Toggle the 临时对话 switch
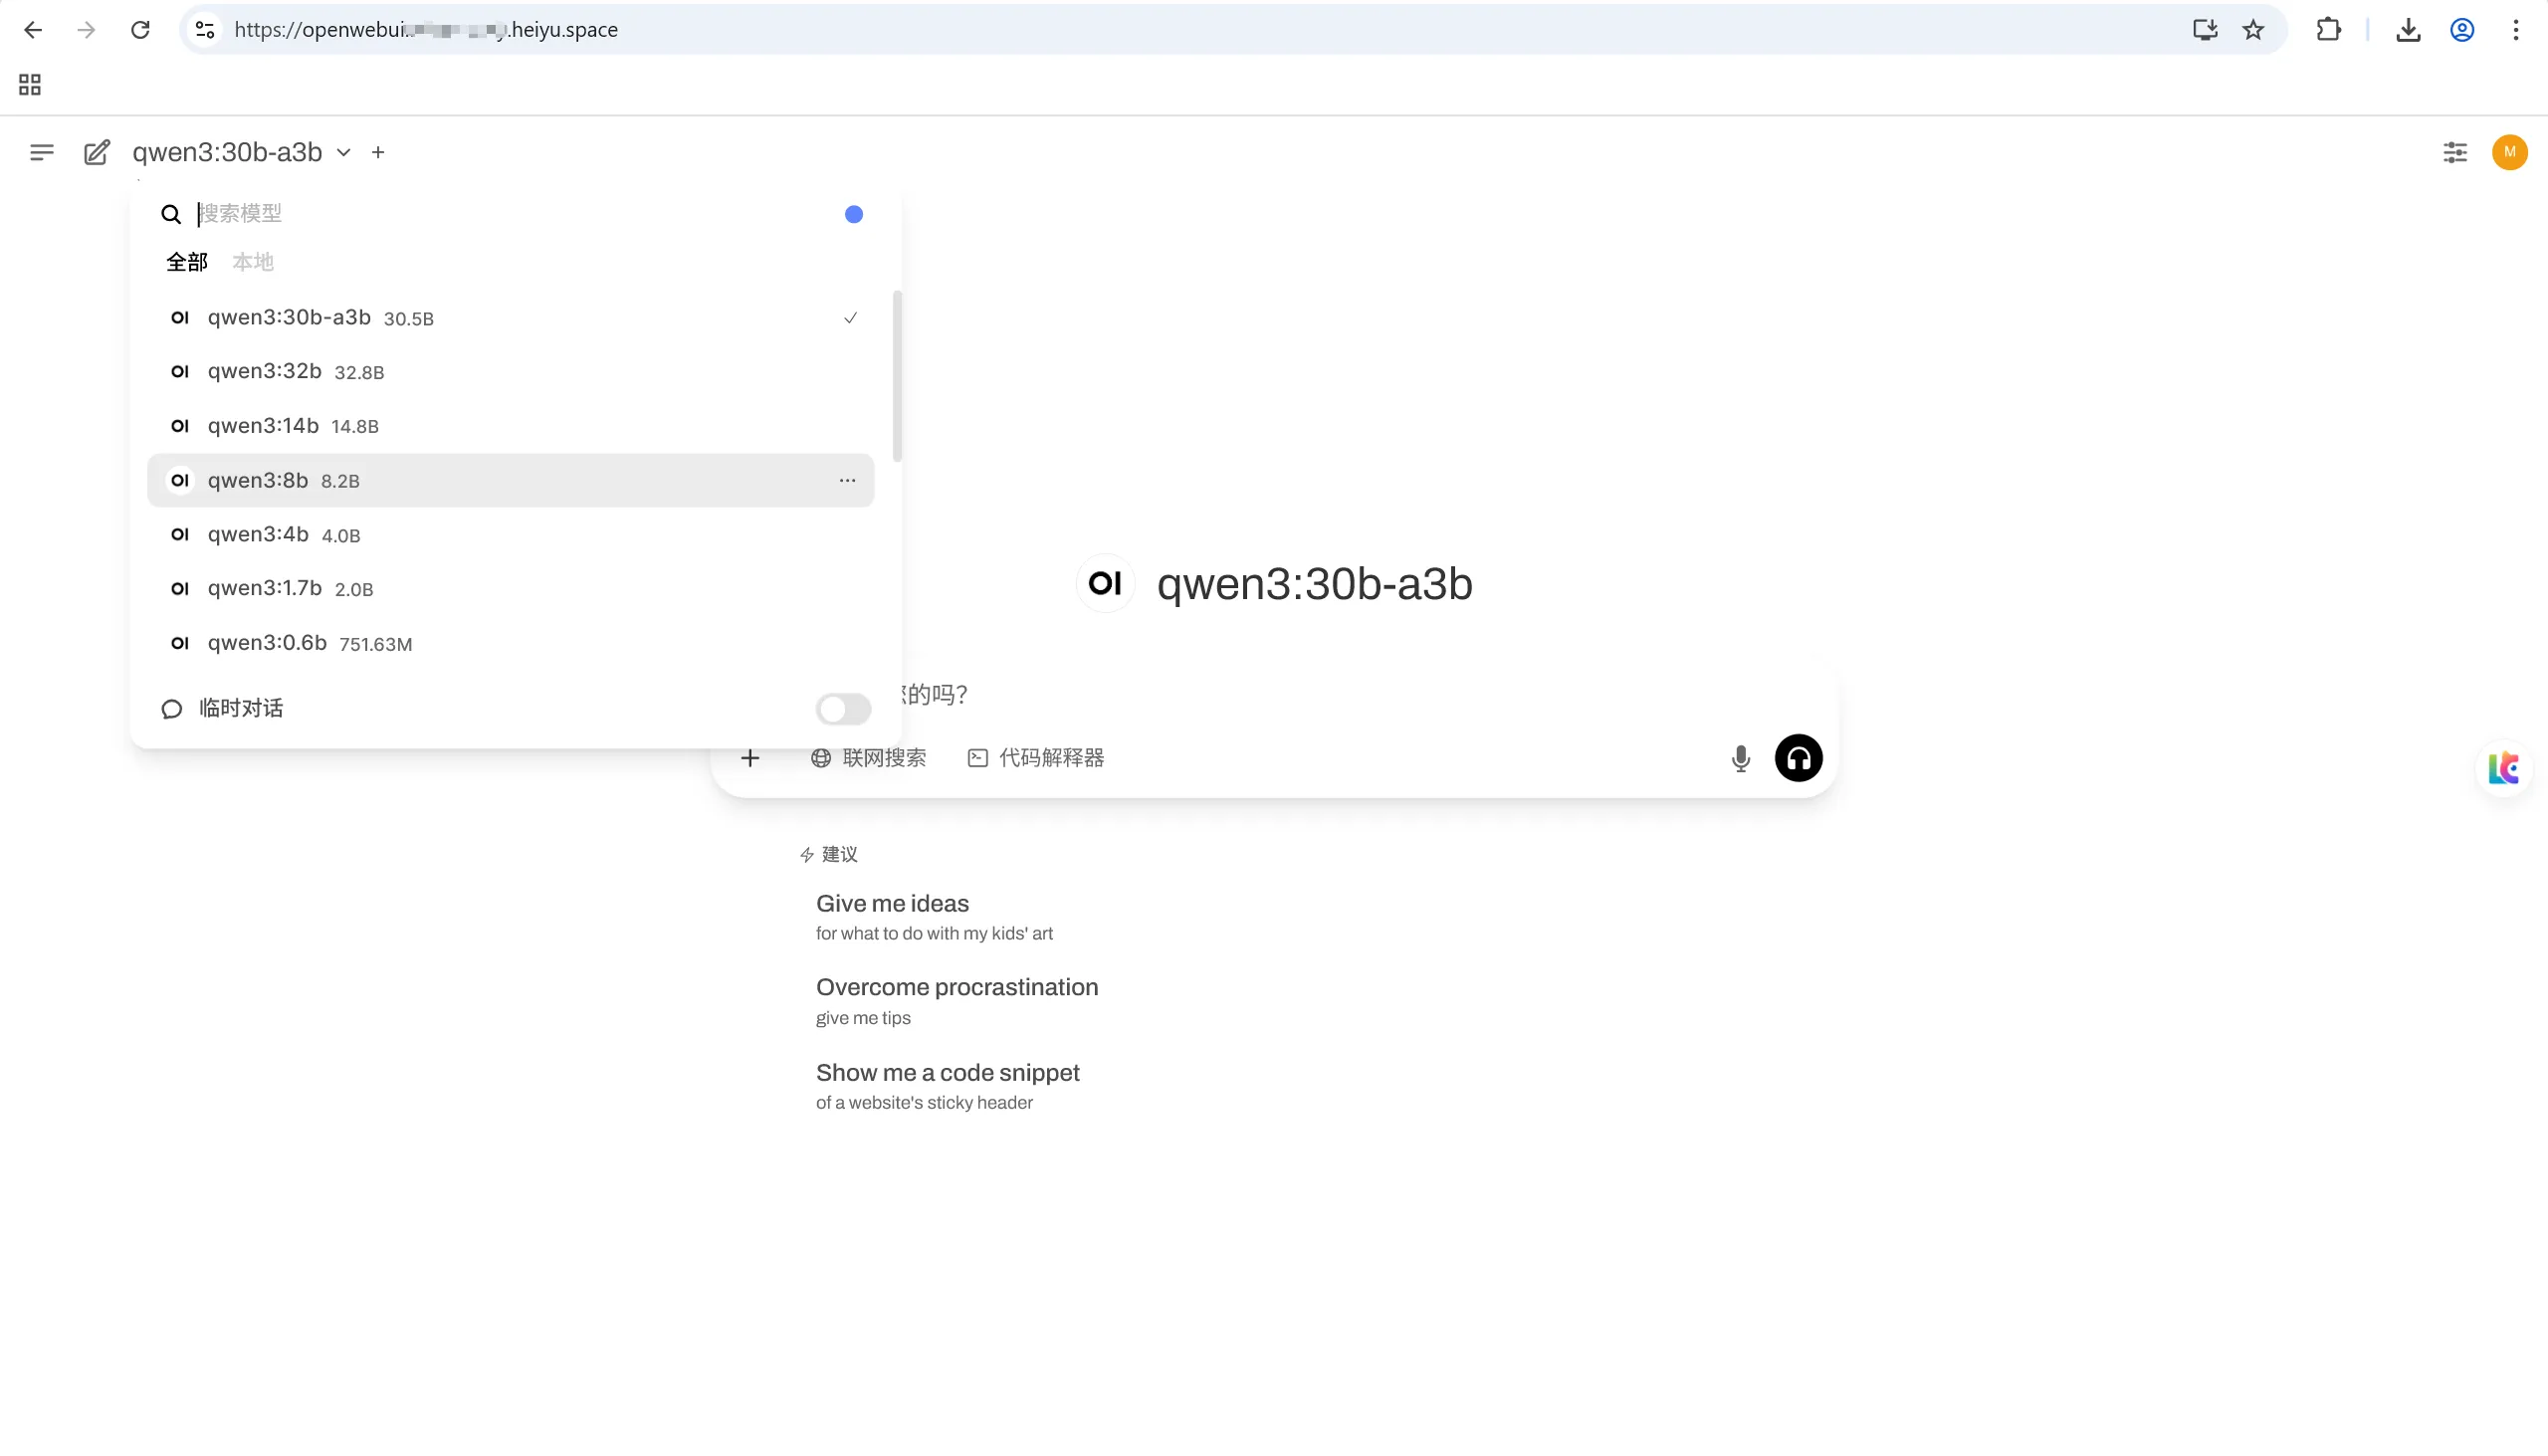This screenshot has height=1456, width=2548. pos(843,709)
